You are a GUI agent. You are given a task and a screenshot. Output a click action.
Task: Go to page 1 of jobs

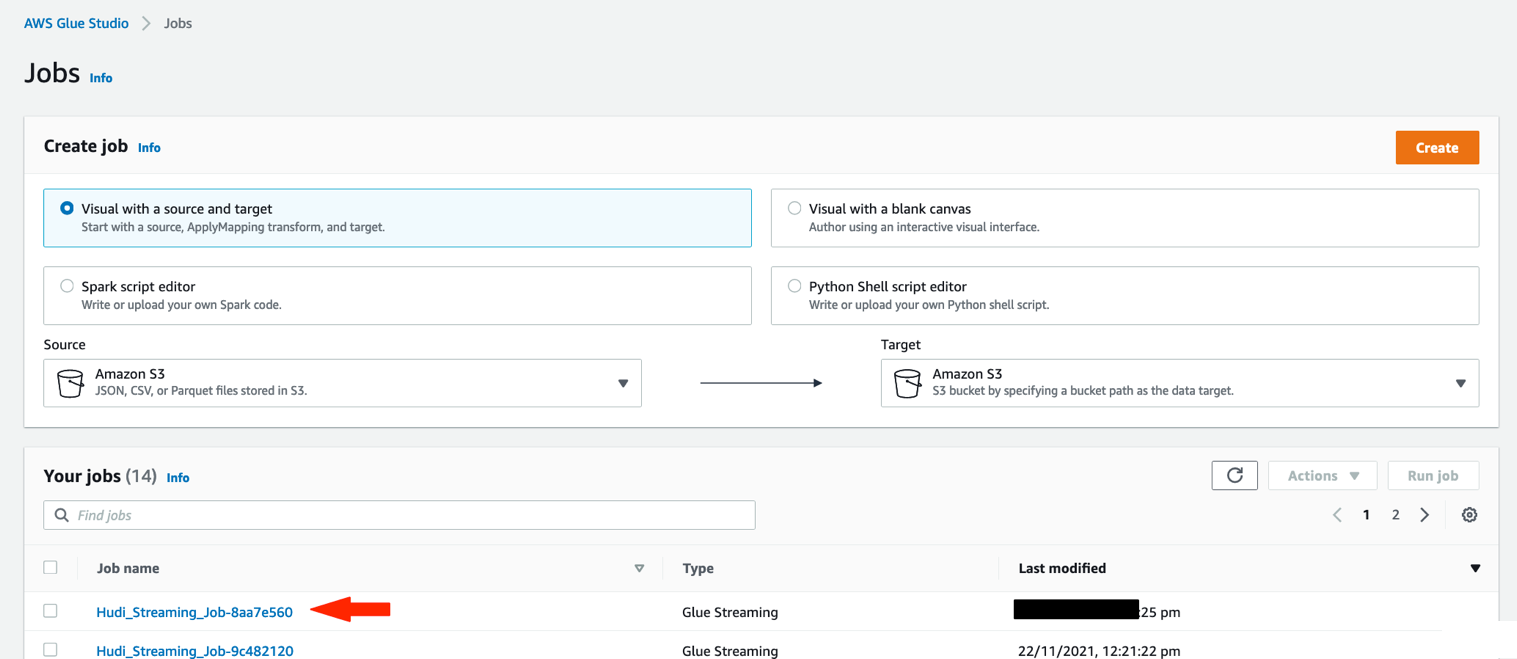point(1366,515)
